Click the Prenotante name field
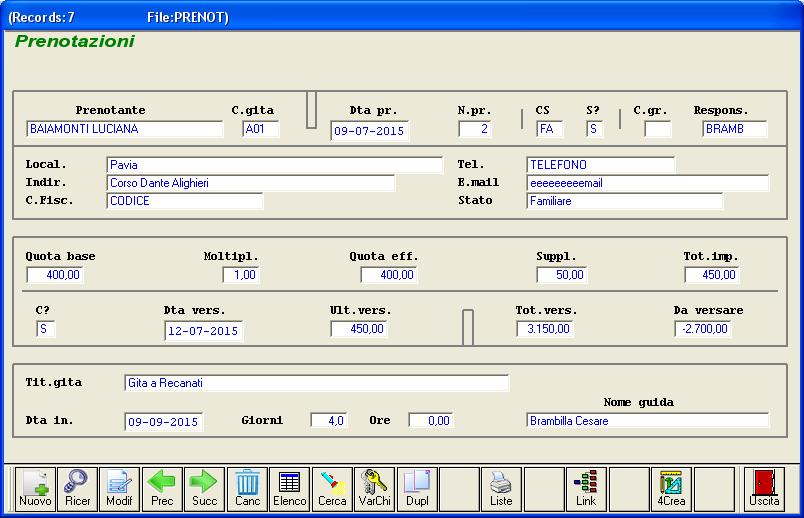This screenshot has height=518, width=804. click(x=125, y=129)
